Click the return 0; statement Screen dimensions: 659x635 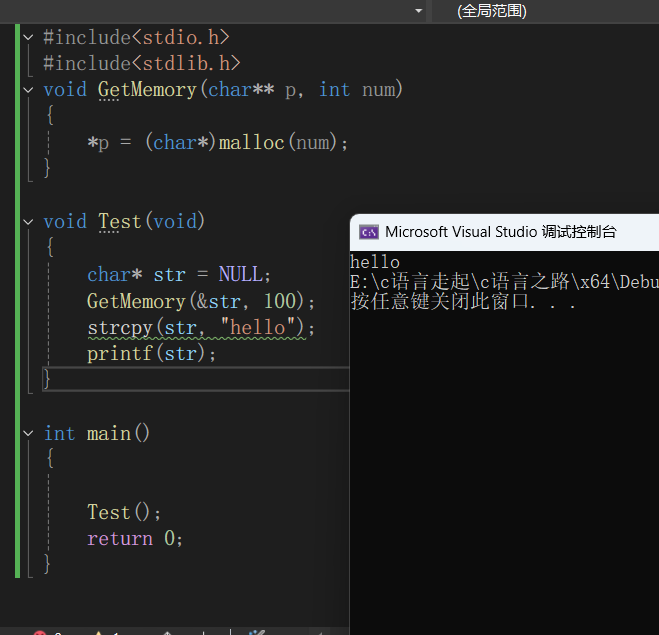pos(135,538)
